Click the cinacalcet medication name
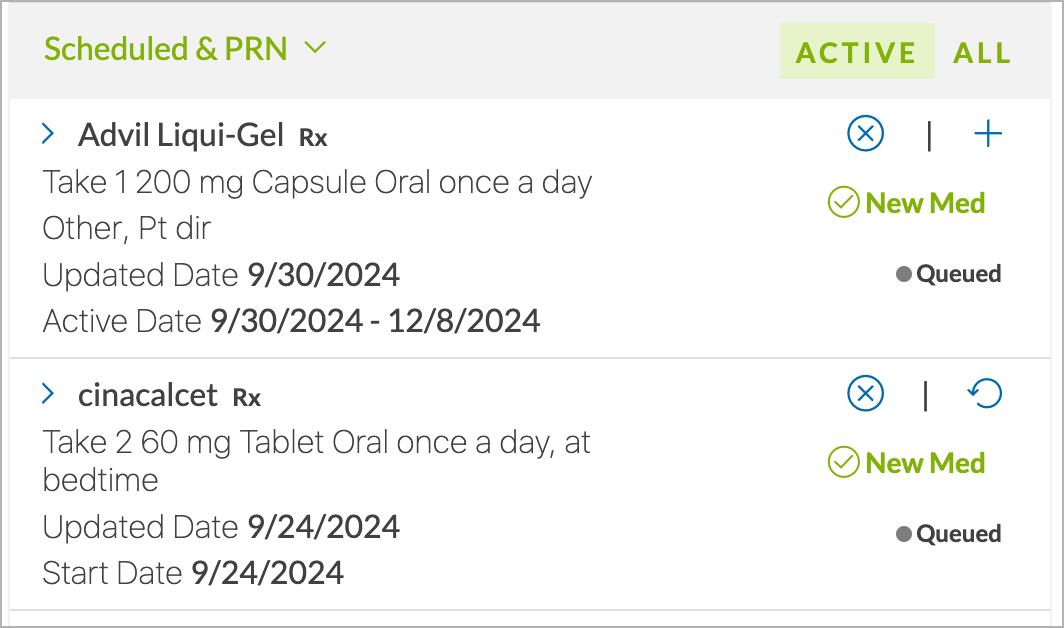 (x=147, y=394)
